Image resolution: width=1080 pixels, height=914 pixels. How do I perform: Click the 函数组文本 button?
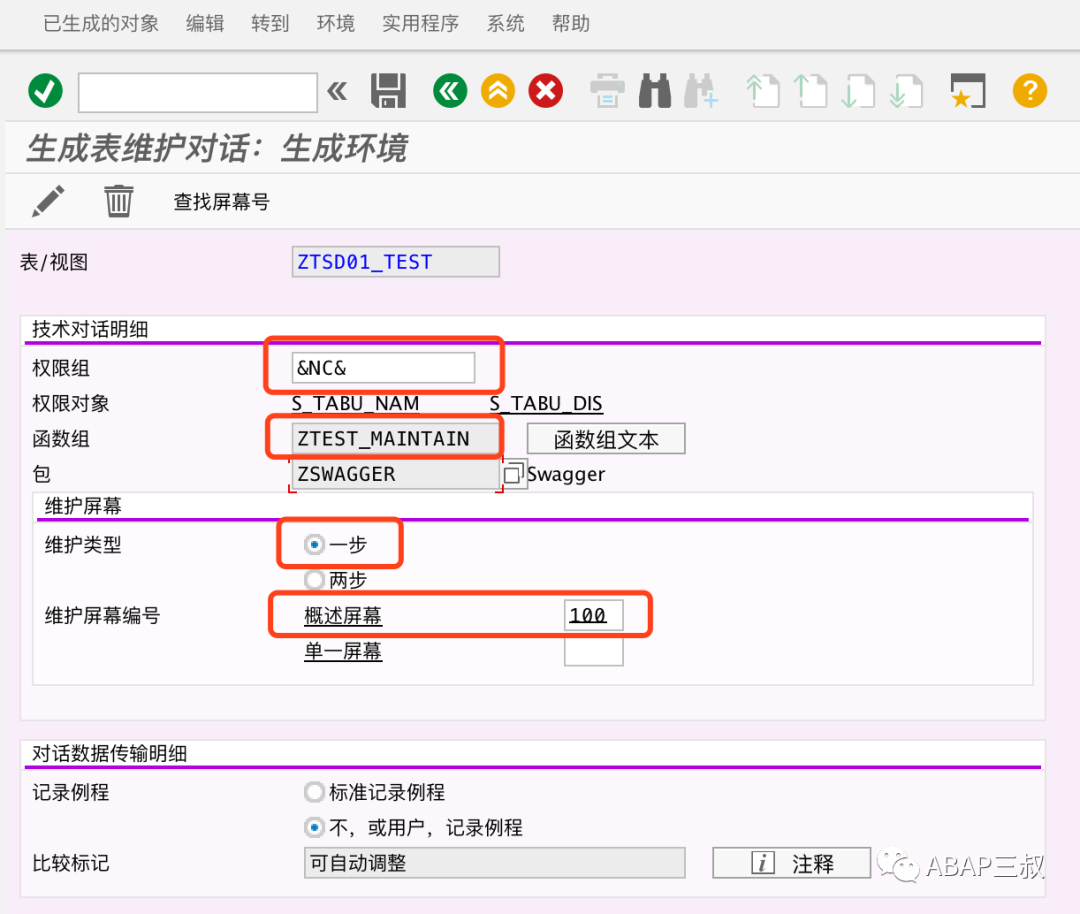pyautogui.click(x=606, y=439)
